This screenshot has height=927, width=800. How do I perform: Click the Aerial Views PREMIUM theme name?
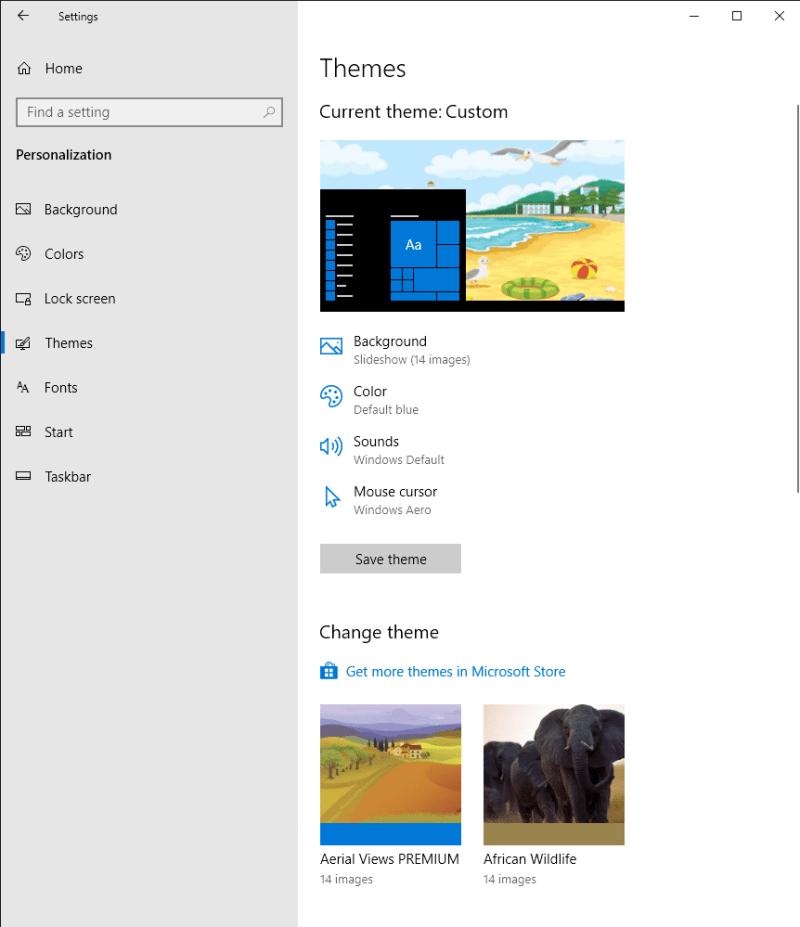(x=390, y=859)
